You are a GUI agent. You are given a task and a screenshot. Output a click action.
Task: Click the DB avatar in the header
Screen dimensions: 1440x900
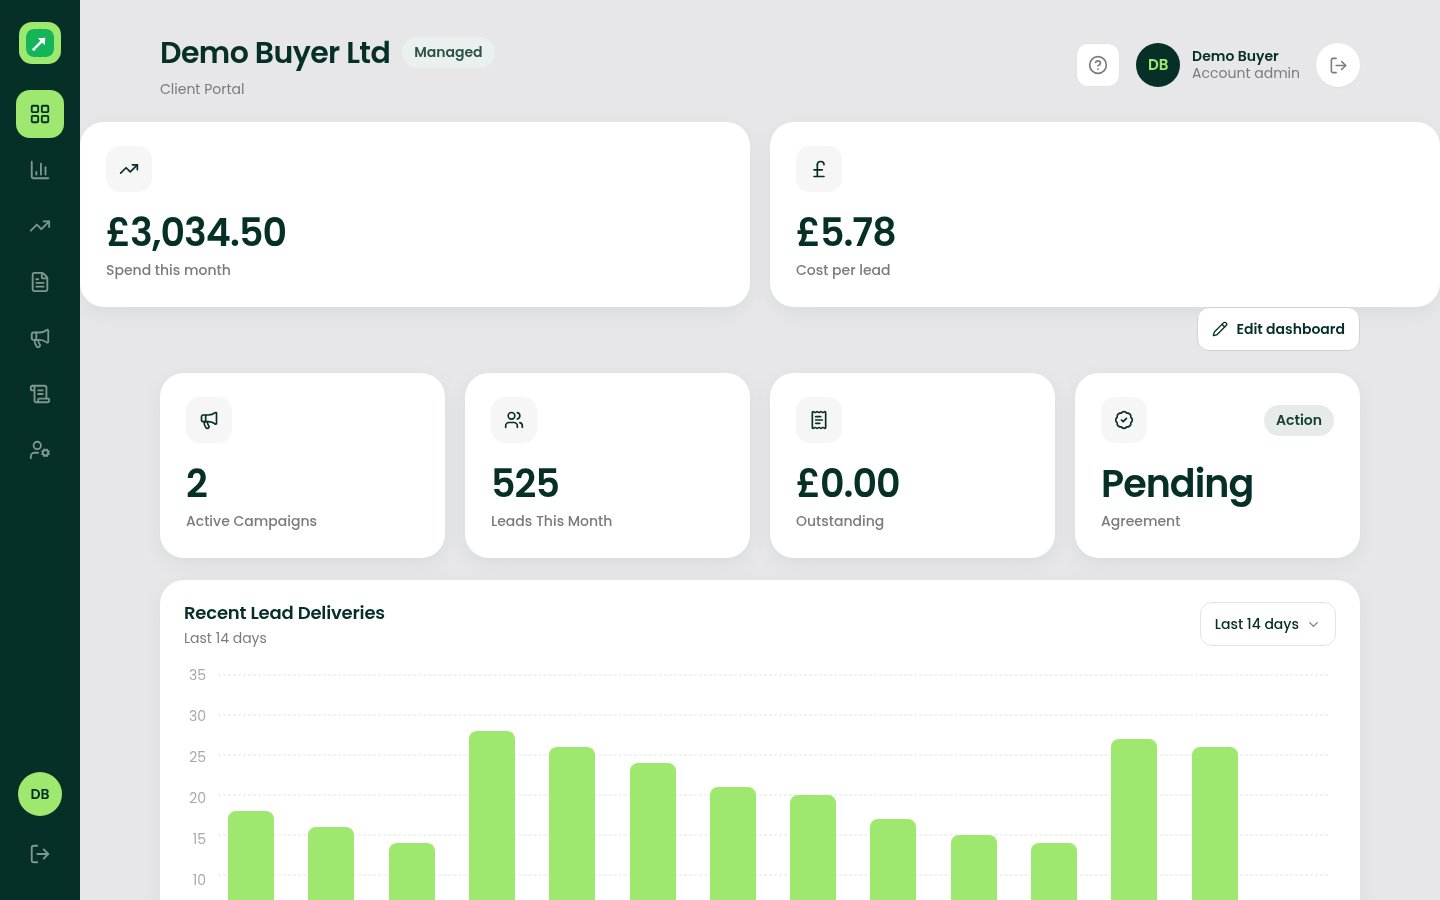click(1158, 65)
